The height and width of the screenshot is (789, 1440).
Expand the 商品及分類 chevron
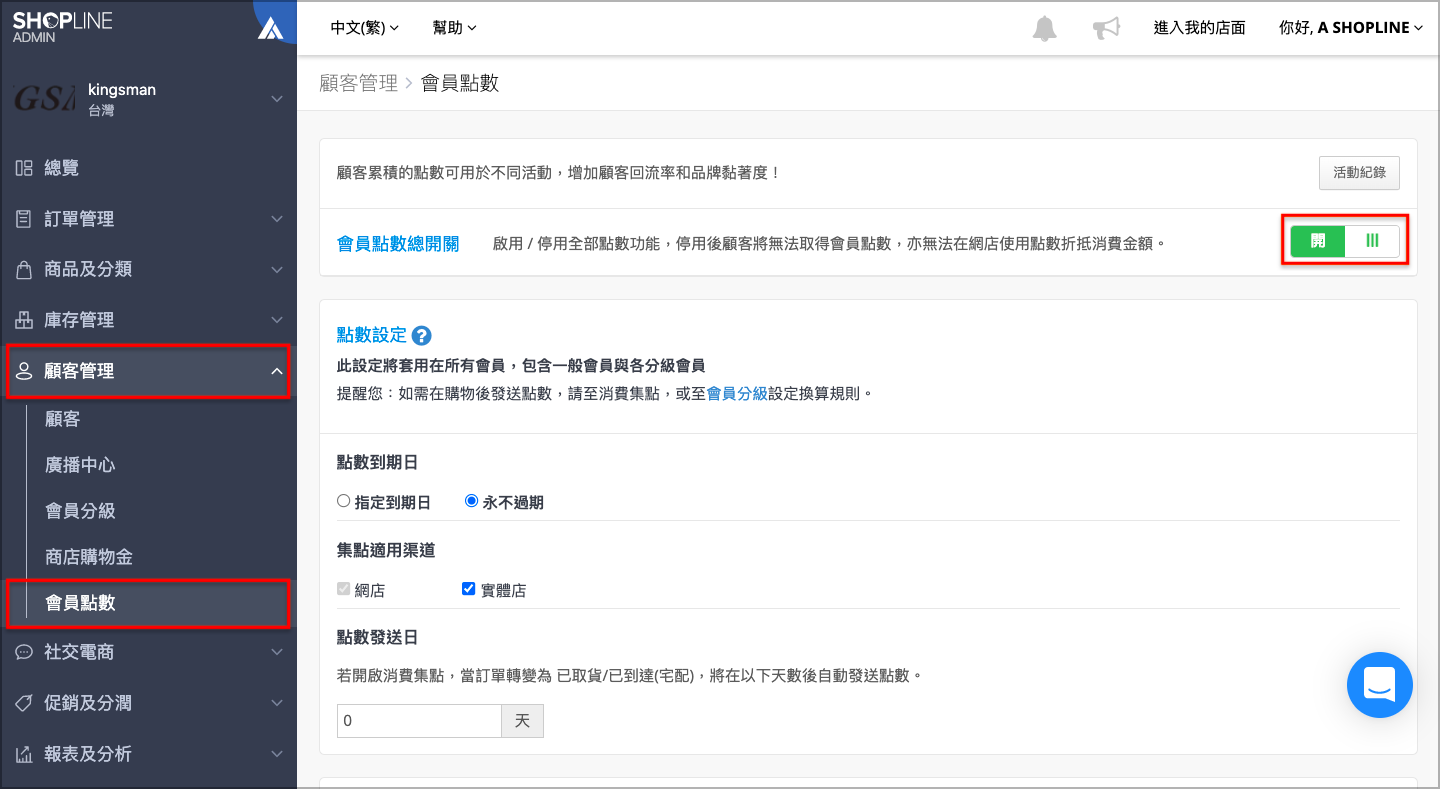coord(277,270)
